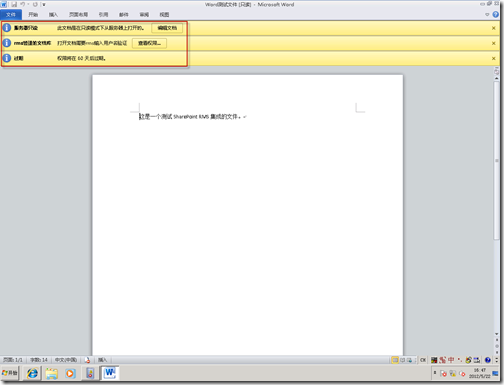
Task: Open the blue 文件 File tab
Action: 11,15
